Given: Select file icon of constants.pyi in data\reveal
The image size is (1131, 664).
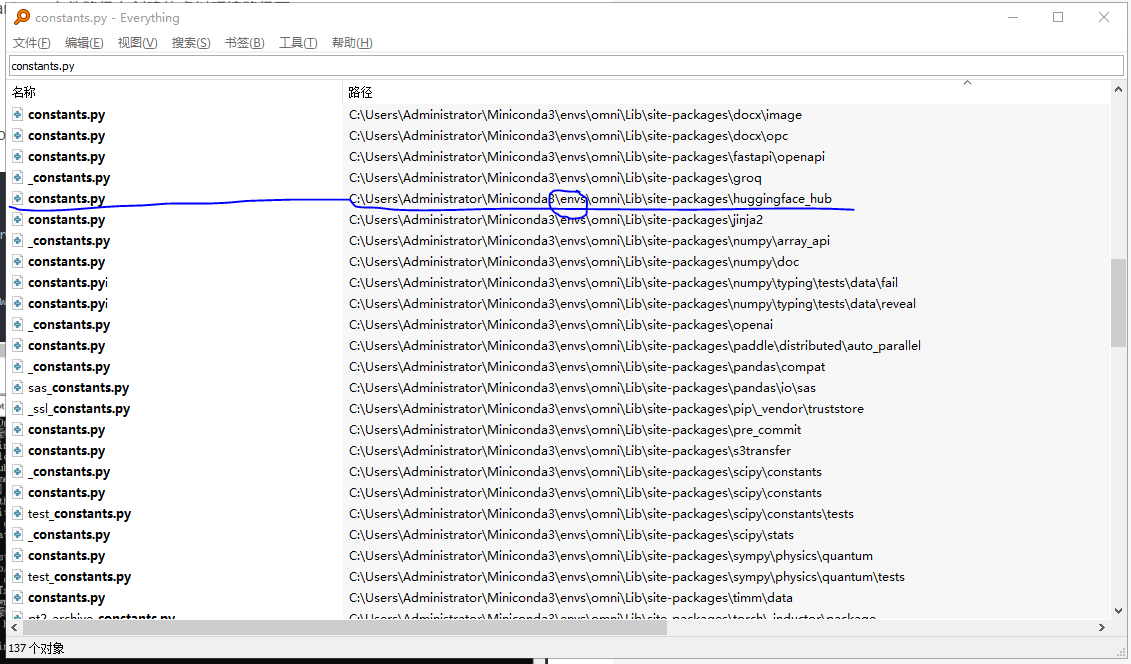Looking at the screenshot, I should [x=17, y=303].
